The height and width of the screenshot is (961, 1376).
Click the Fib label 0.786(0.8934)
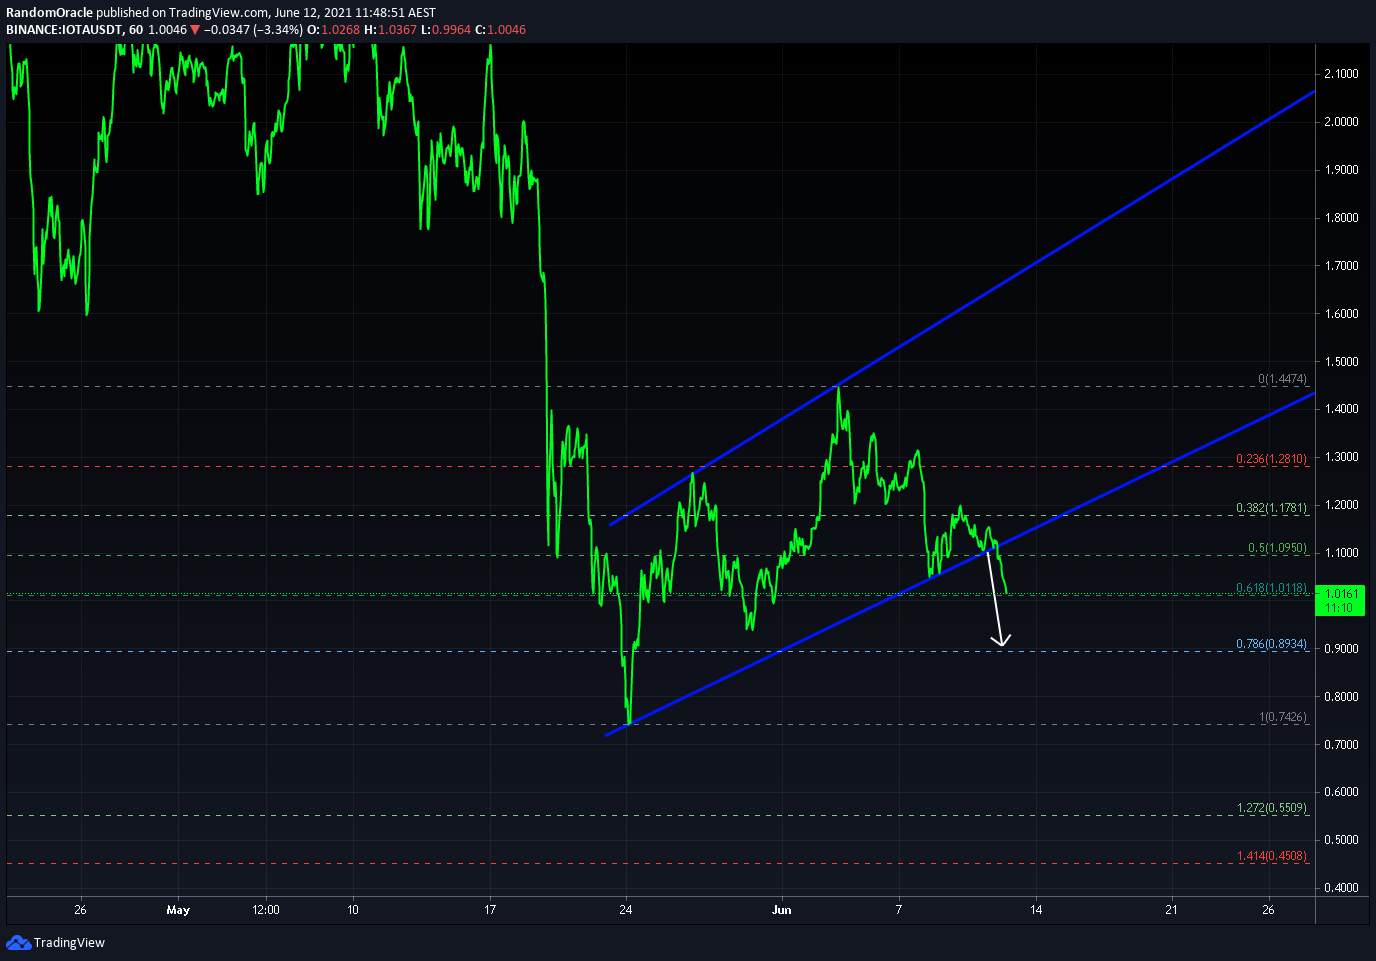point(1271,644)
